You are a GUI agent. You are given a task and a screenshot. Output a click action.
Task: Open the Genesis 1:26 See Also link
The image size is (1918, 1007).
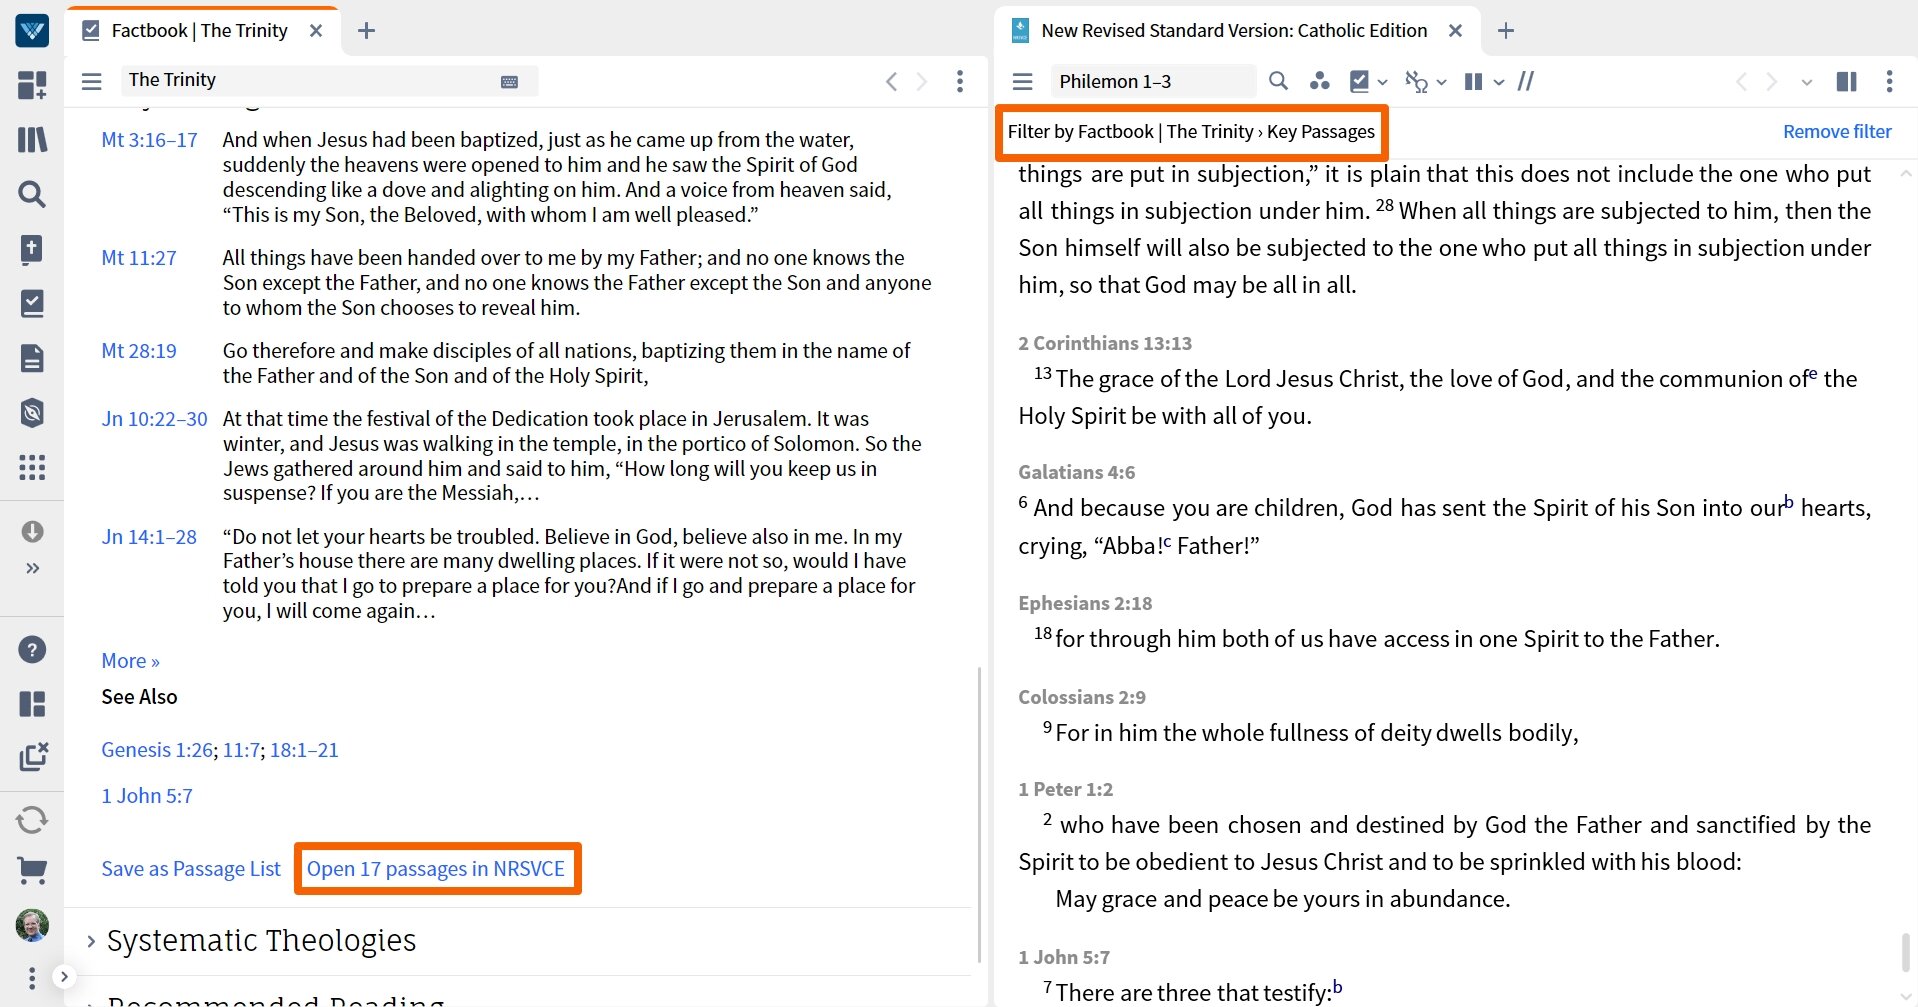click(157, 750)
